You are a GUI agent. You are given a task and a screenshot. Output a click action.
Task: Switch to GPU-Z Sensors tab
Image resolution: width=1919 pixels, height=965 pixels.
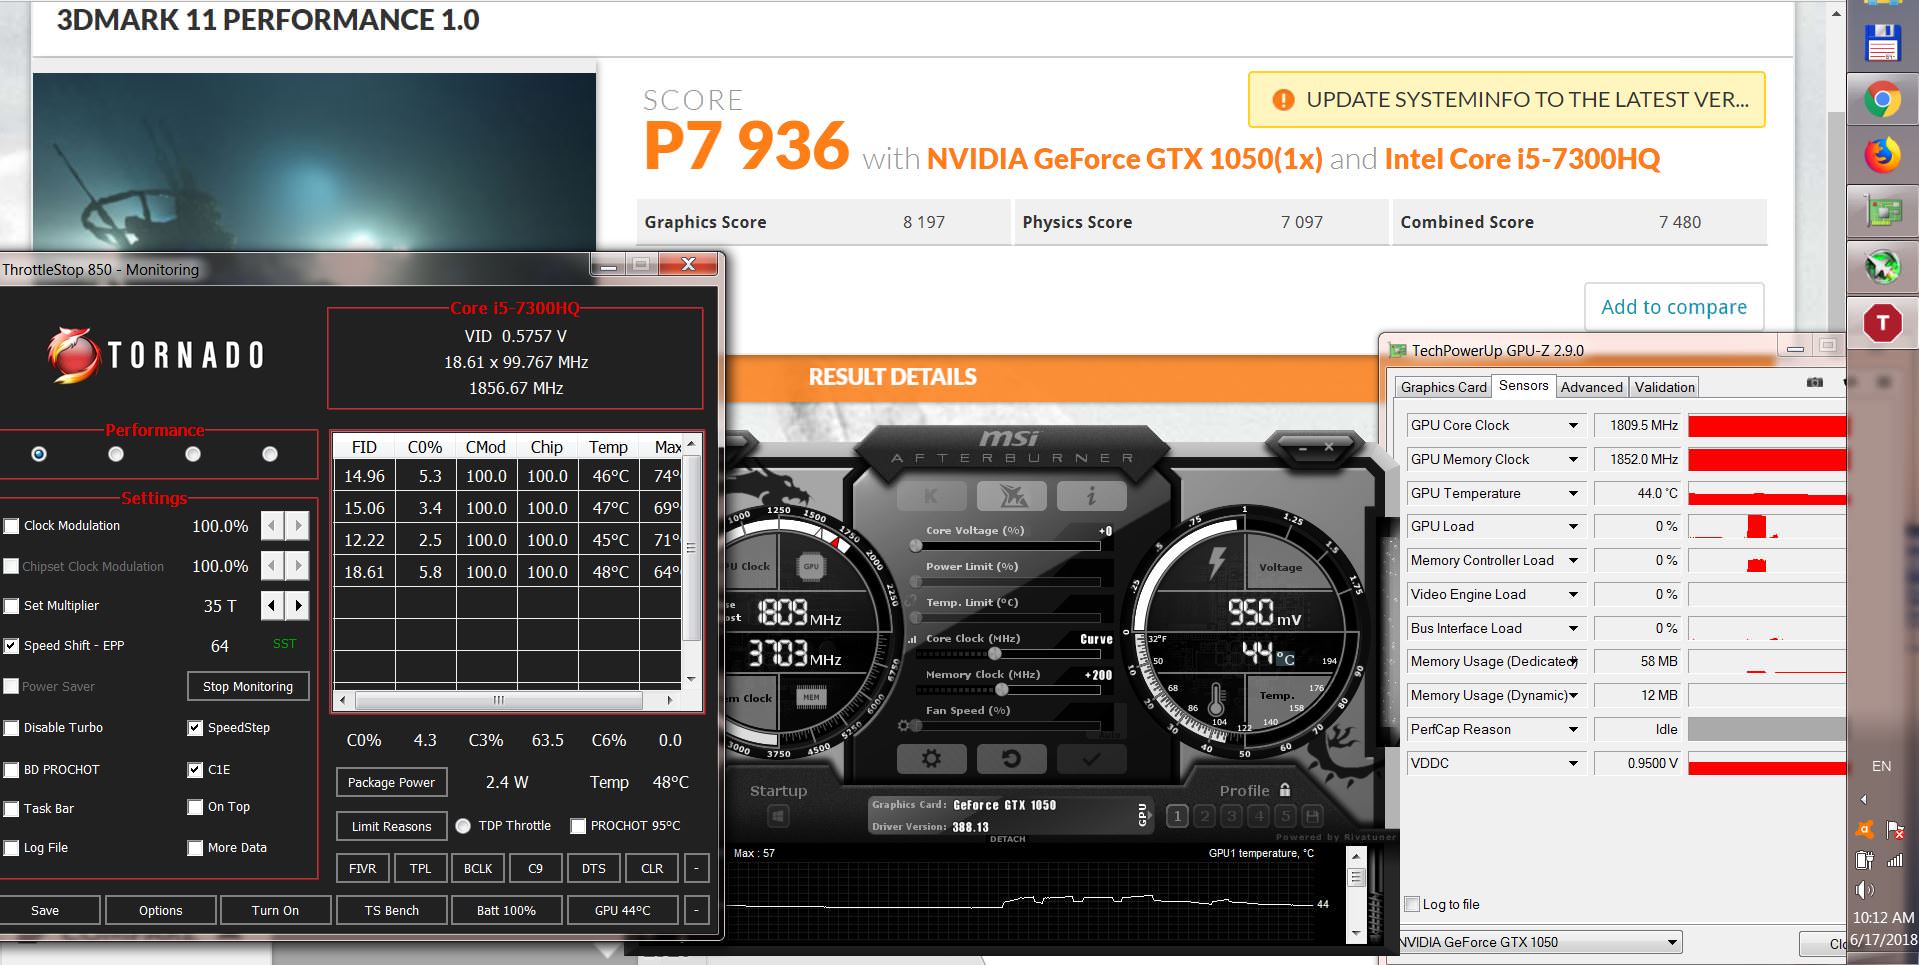pyautogui.click(x=1523, y=385)
